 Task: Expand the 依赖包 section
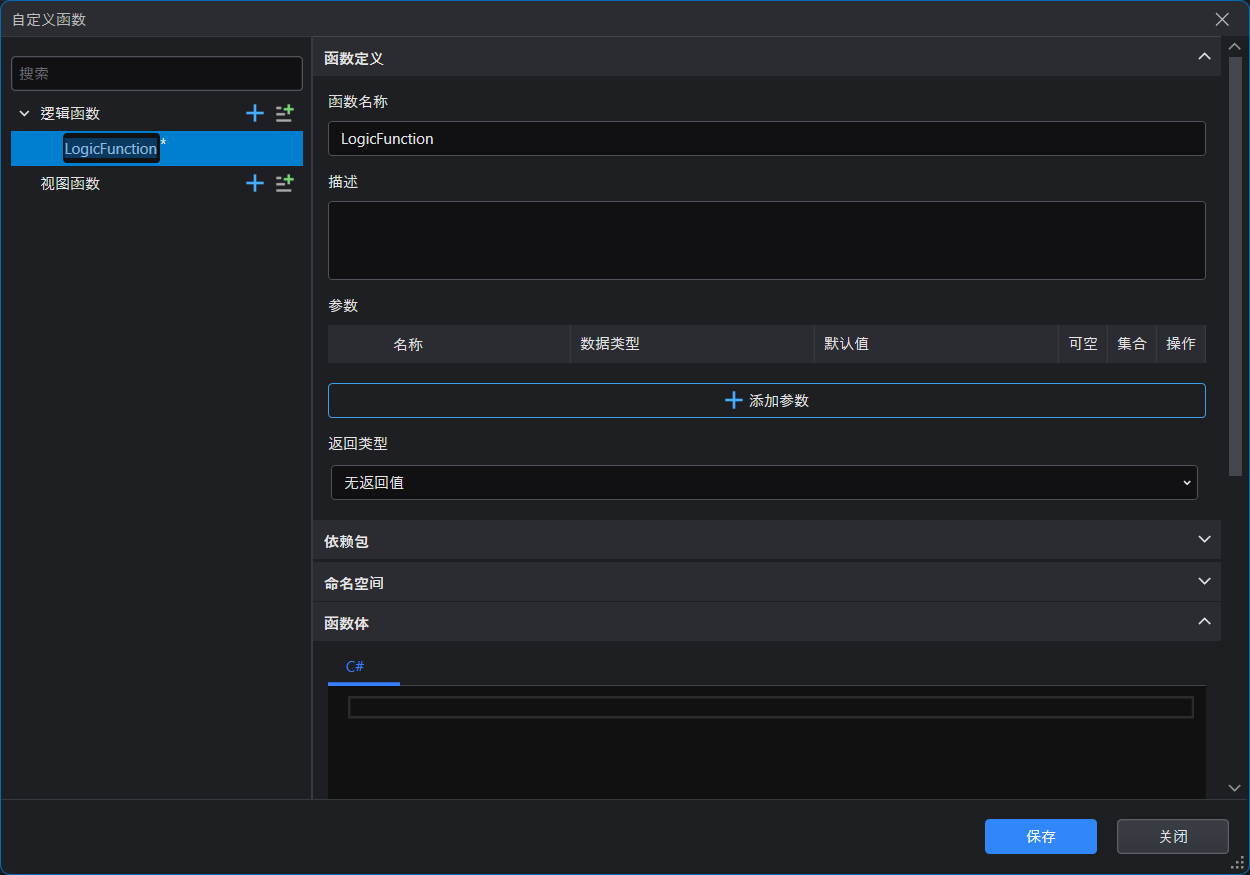coord(1204,540)
